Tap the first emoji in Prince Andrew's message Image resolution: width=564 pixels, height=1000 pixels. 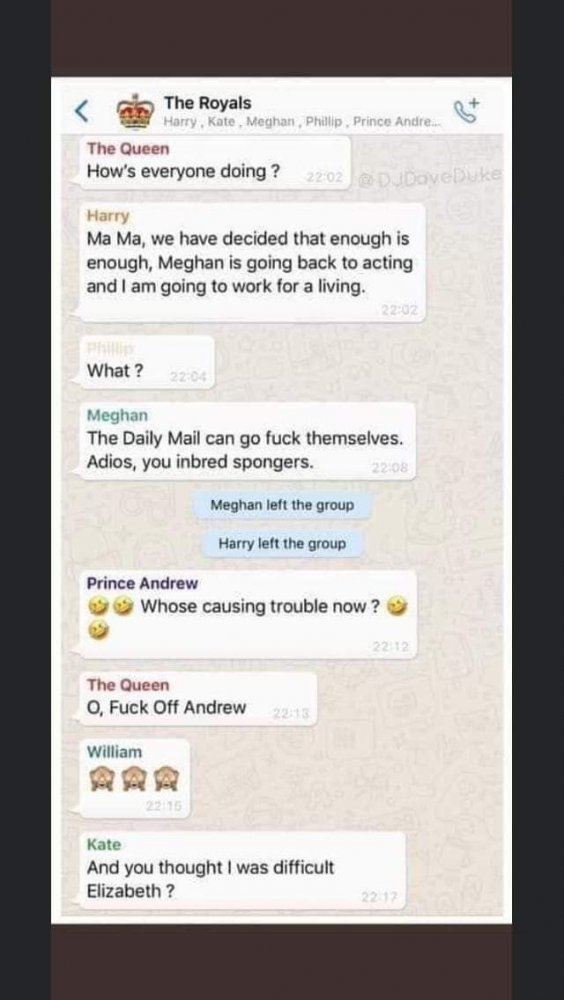[x=98, y=607]
